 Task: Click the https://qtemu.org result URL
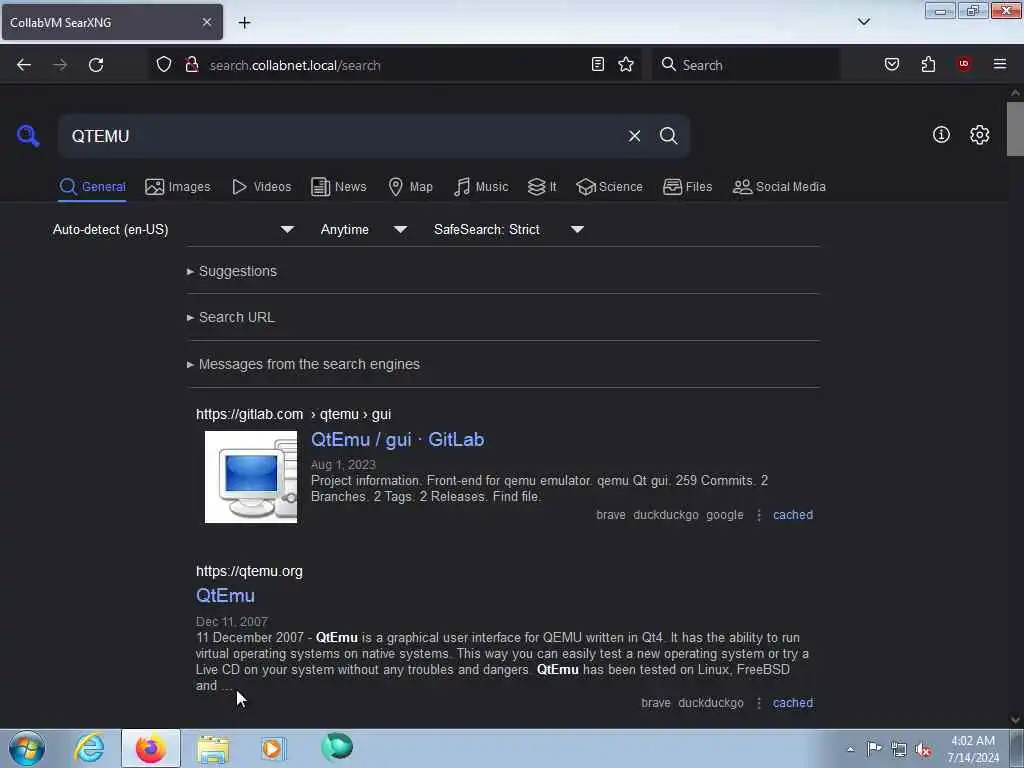pos(249,571)
